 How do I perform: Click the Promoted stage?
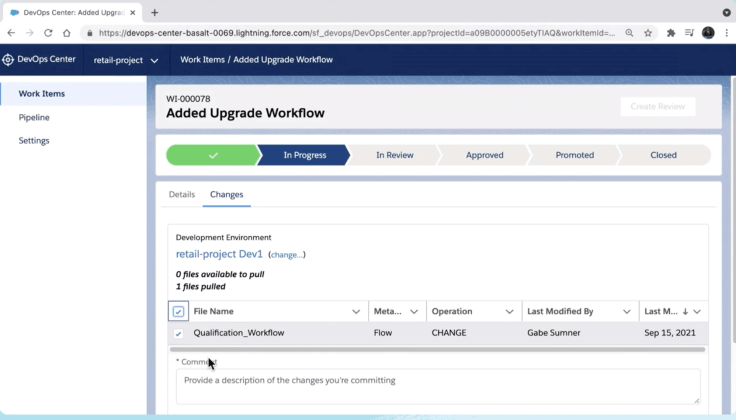(575, 155)
